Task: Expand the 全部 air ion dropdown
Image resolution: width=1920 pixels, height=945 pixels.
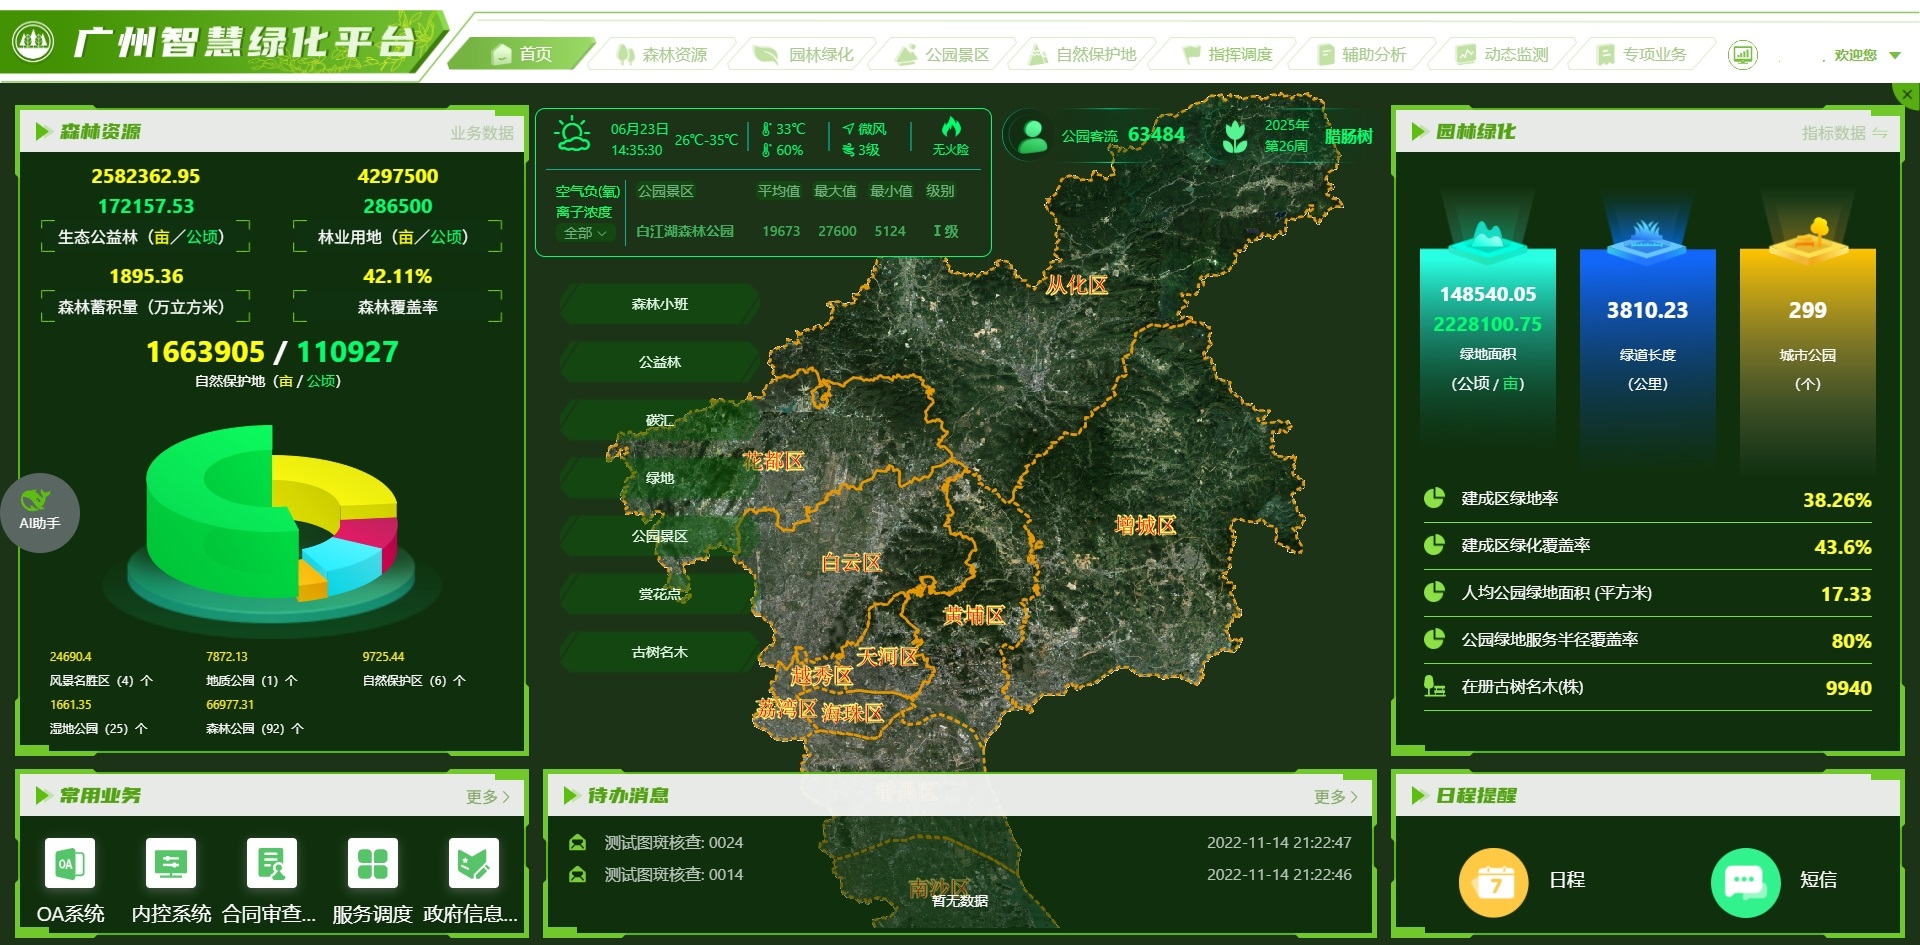Action: [x=585, y=233]
